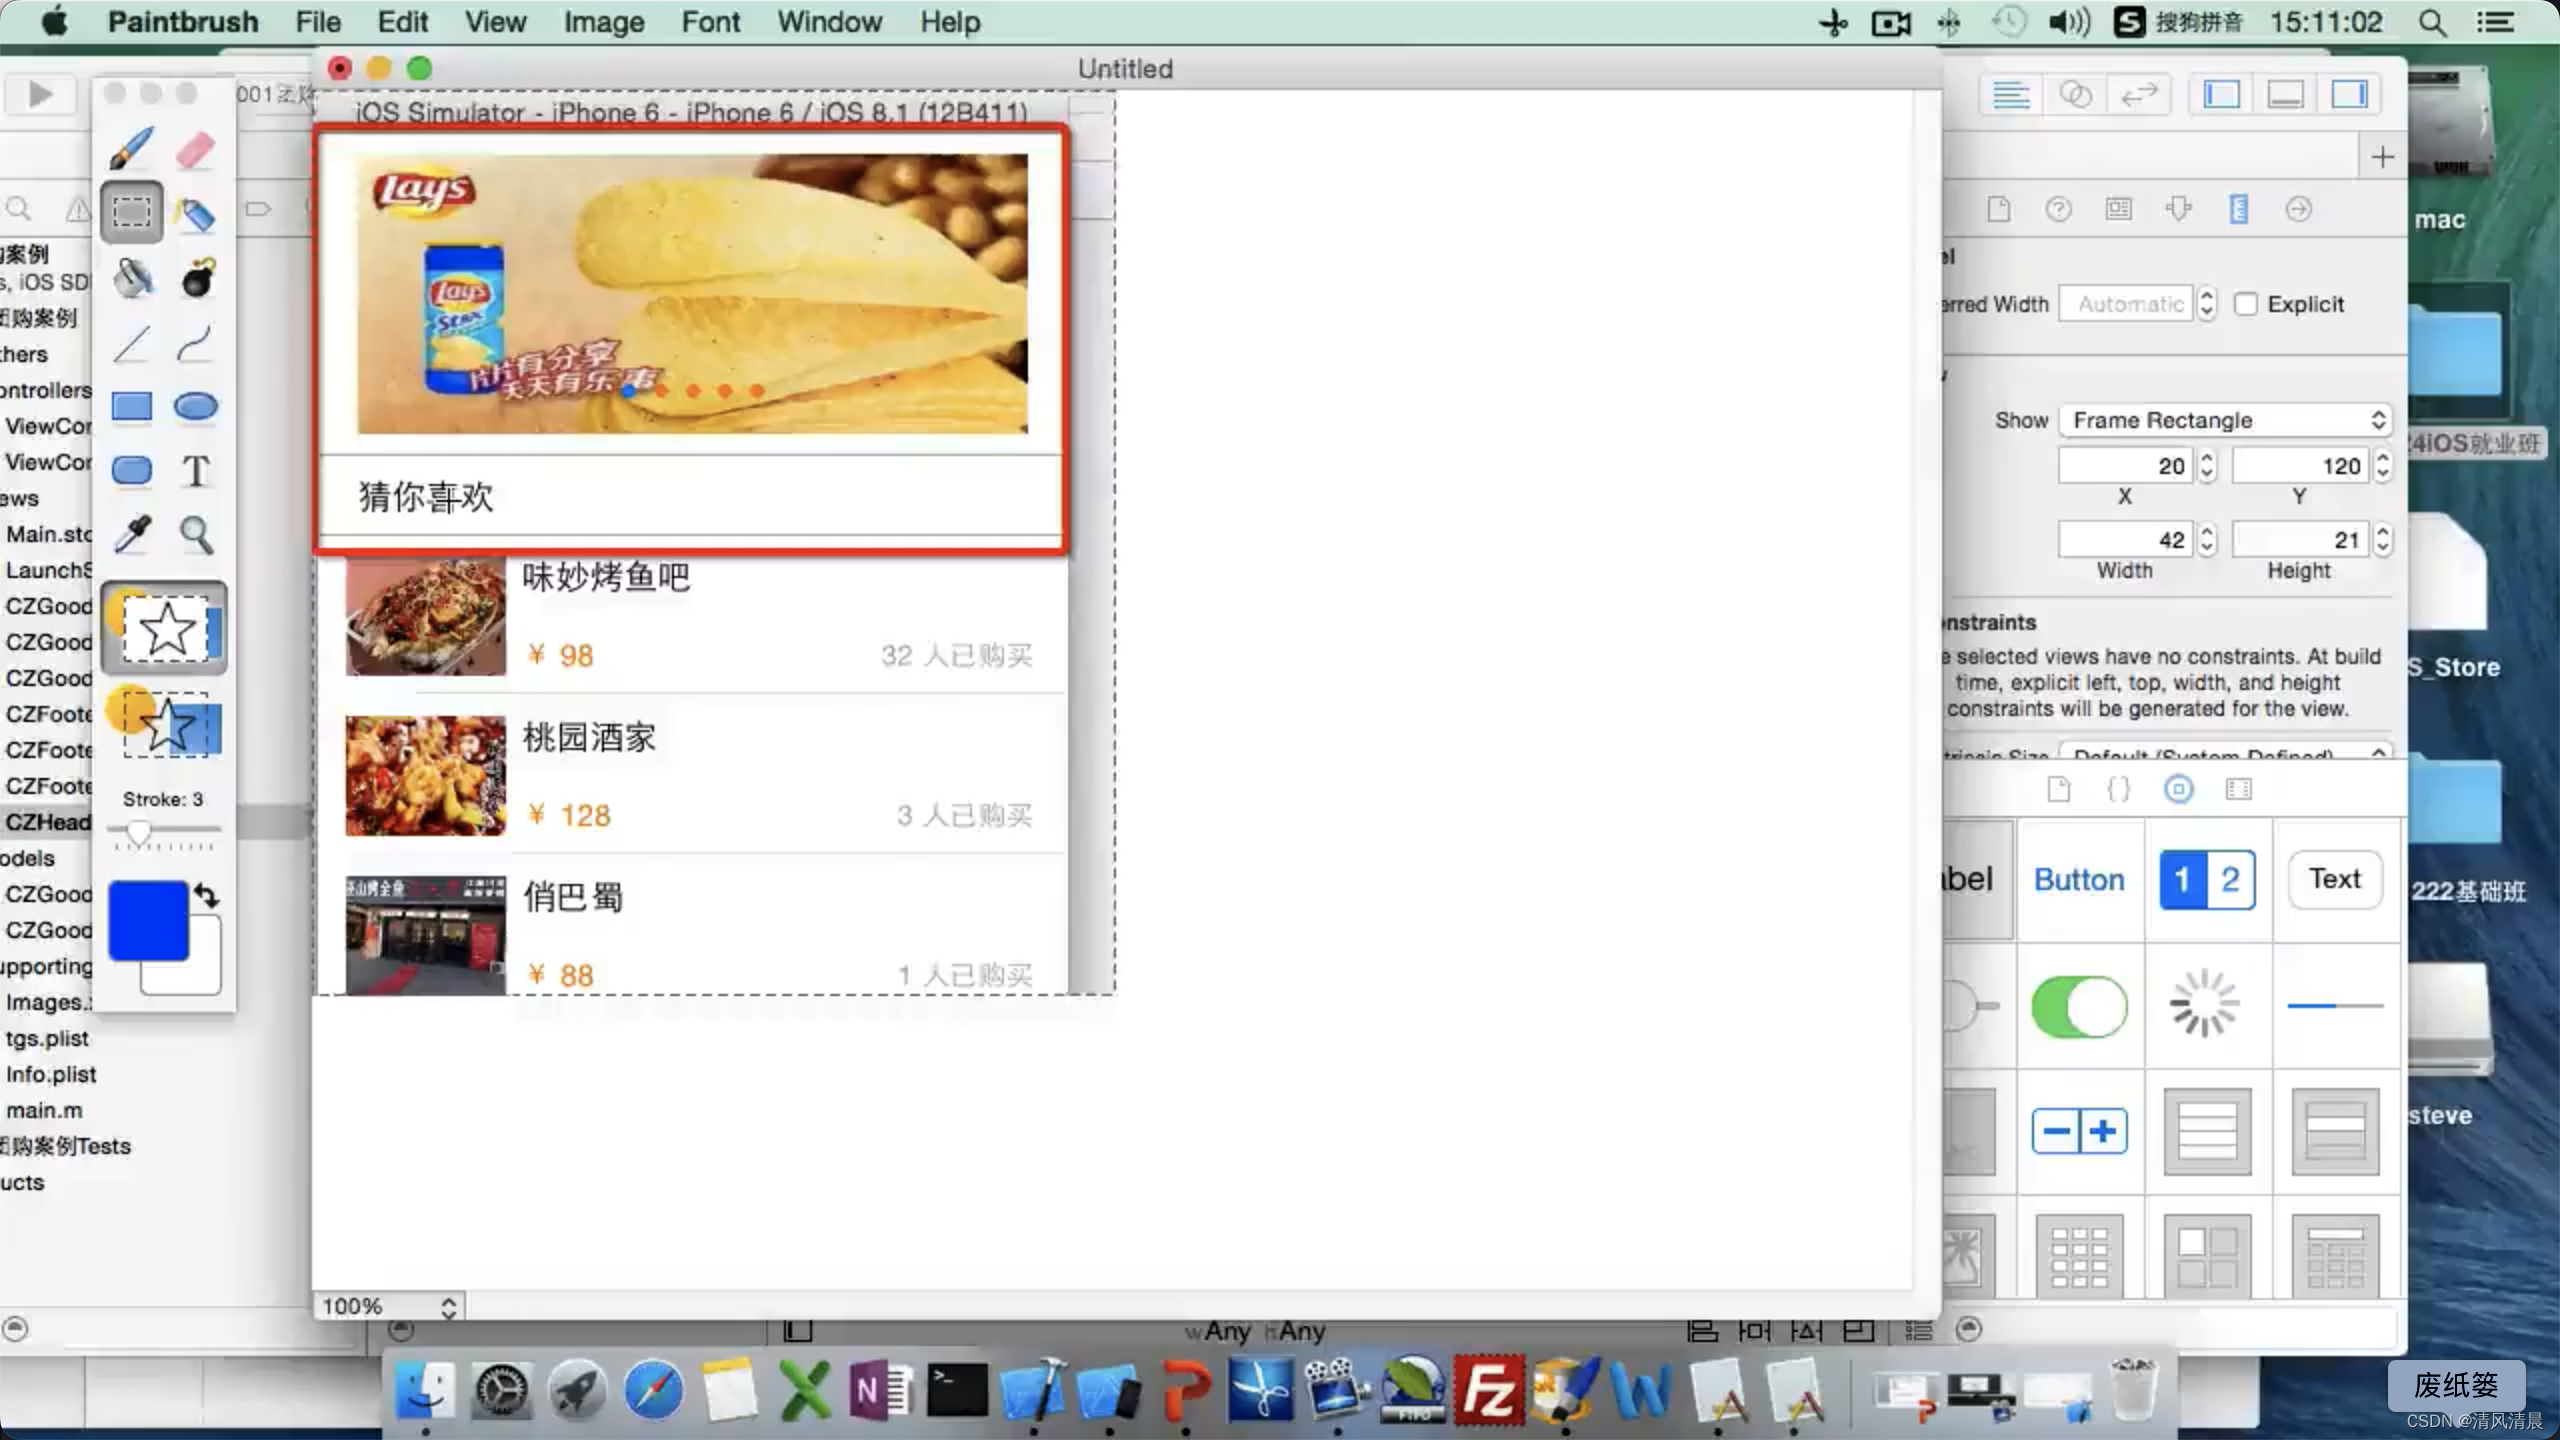Open the Frame Rectangle show dropdown
Viewport: 2560px width, 1440px height.
pos(2225,420)
